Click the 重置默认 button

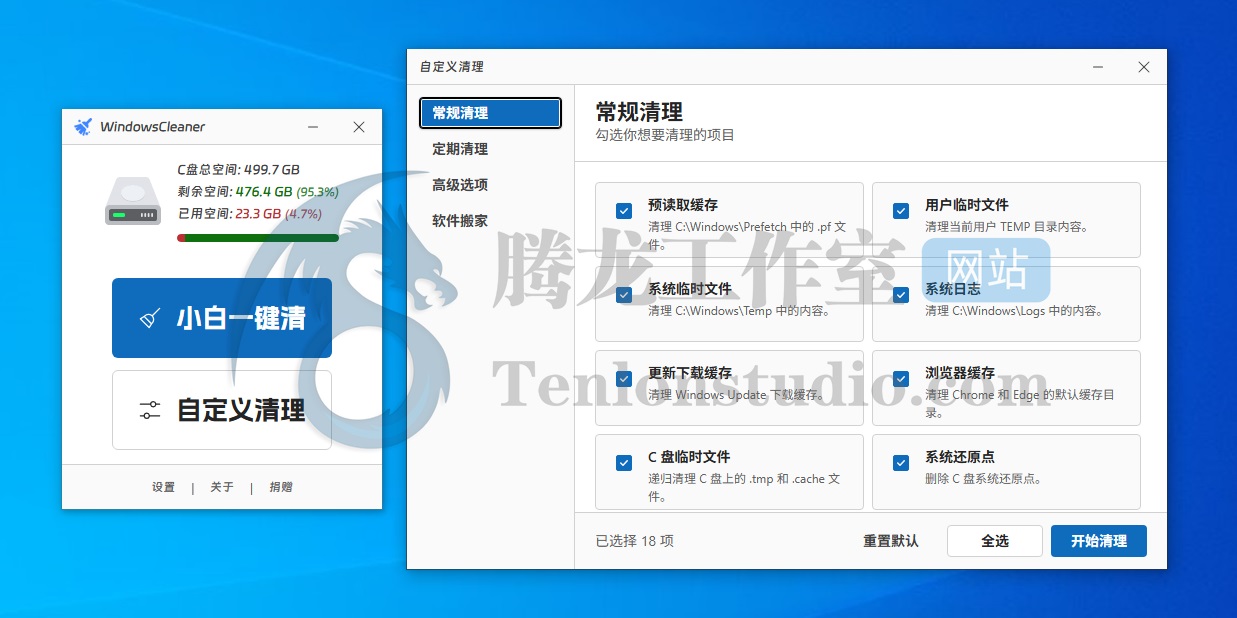(891, 541)
